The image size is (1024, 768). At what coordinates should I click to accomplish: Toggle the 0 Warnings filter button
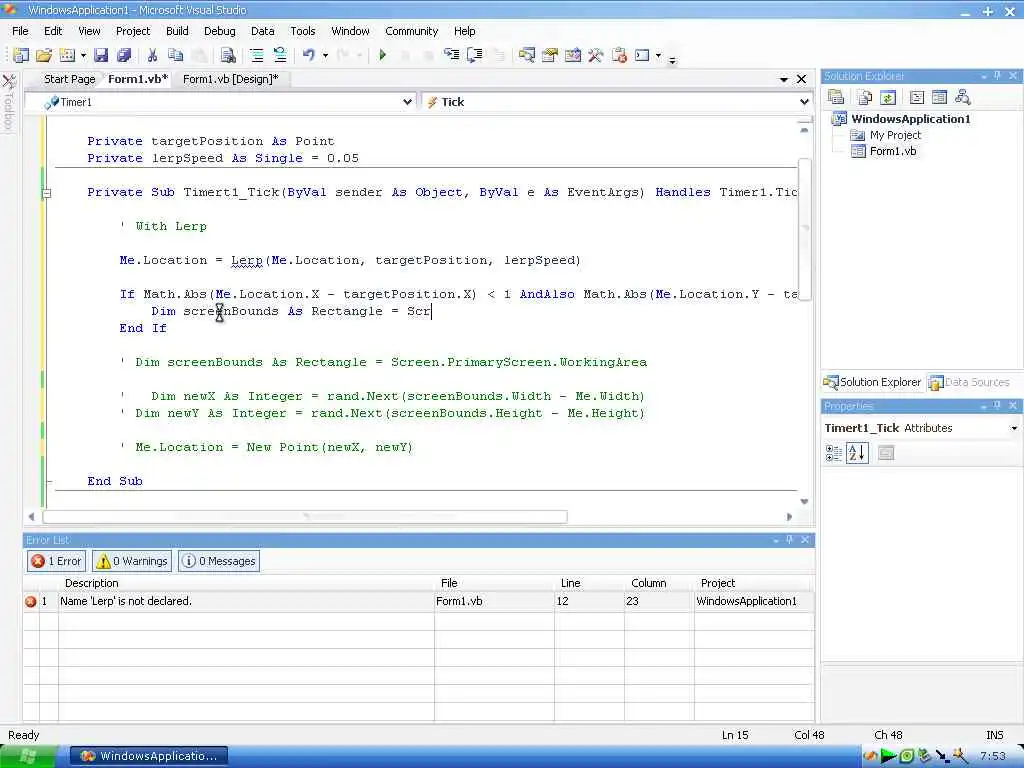tap(132, 561)
